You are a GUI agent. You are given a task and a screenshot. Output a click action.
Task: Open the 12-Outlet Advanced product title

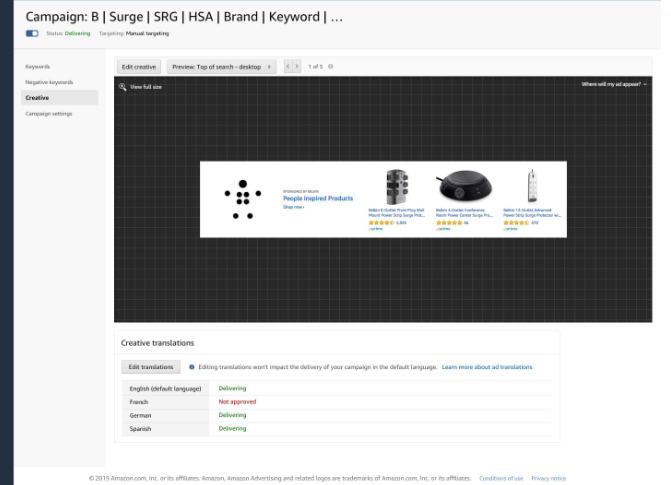pyautogui.click(x=532, y=213)
